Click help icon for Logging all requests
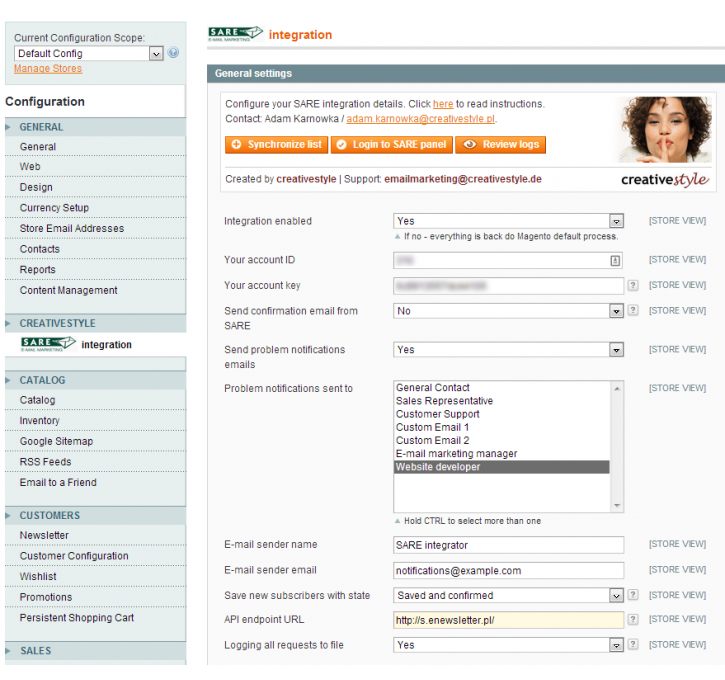 pos(633,644)
